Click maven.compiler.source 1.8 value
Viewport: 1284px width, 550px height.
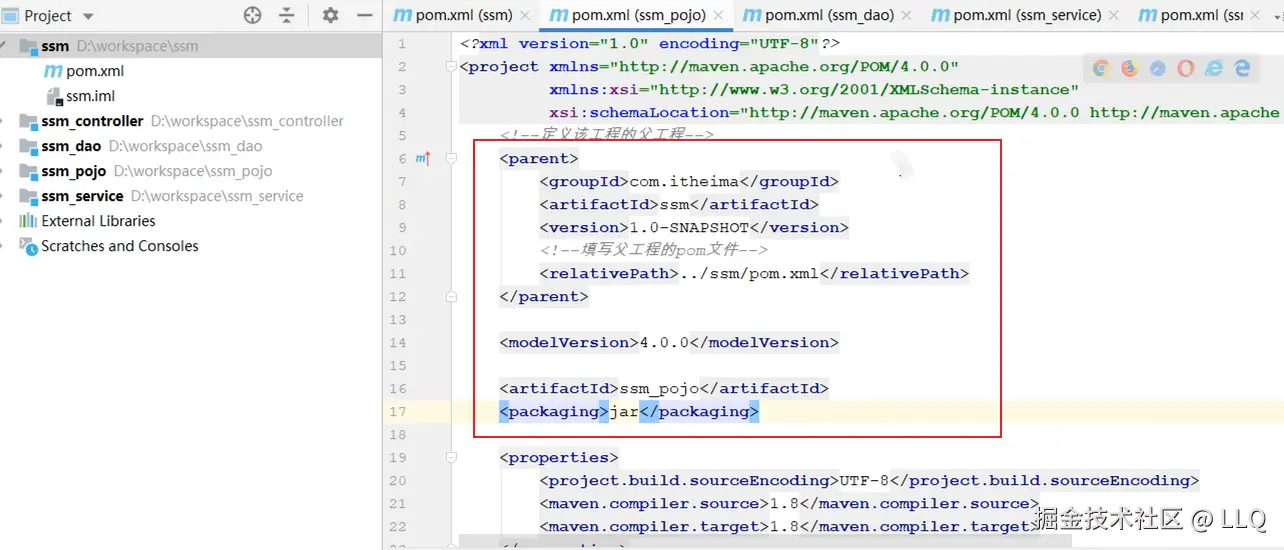784,503
